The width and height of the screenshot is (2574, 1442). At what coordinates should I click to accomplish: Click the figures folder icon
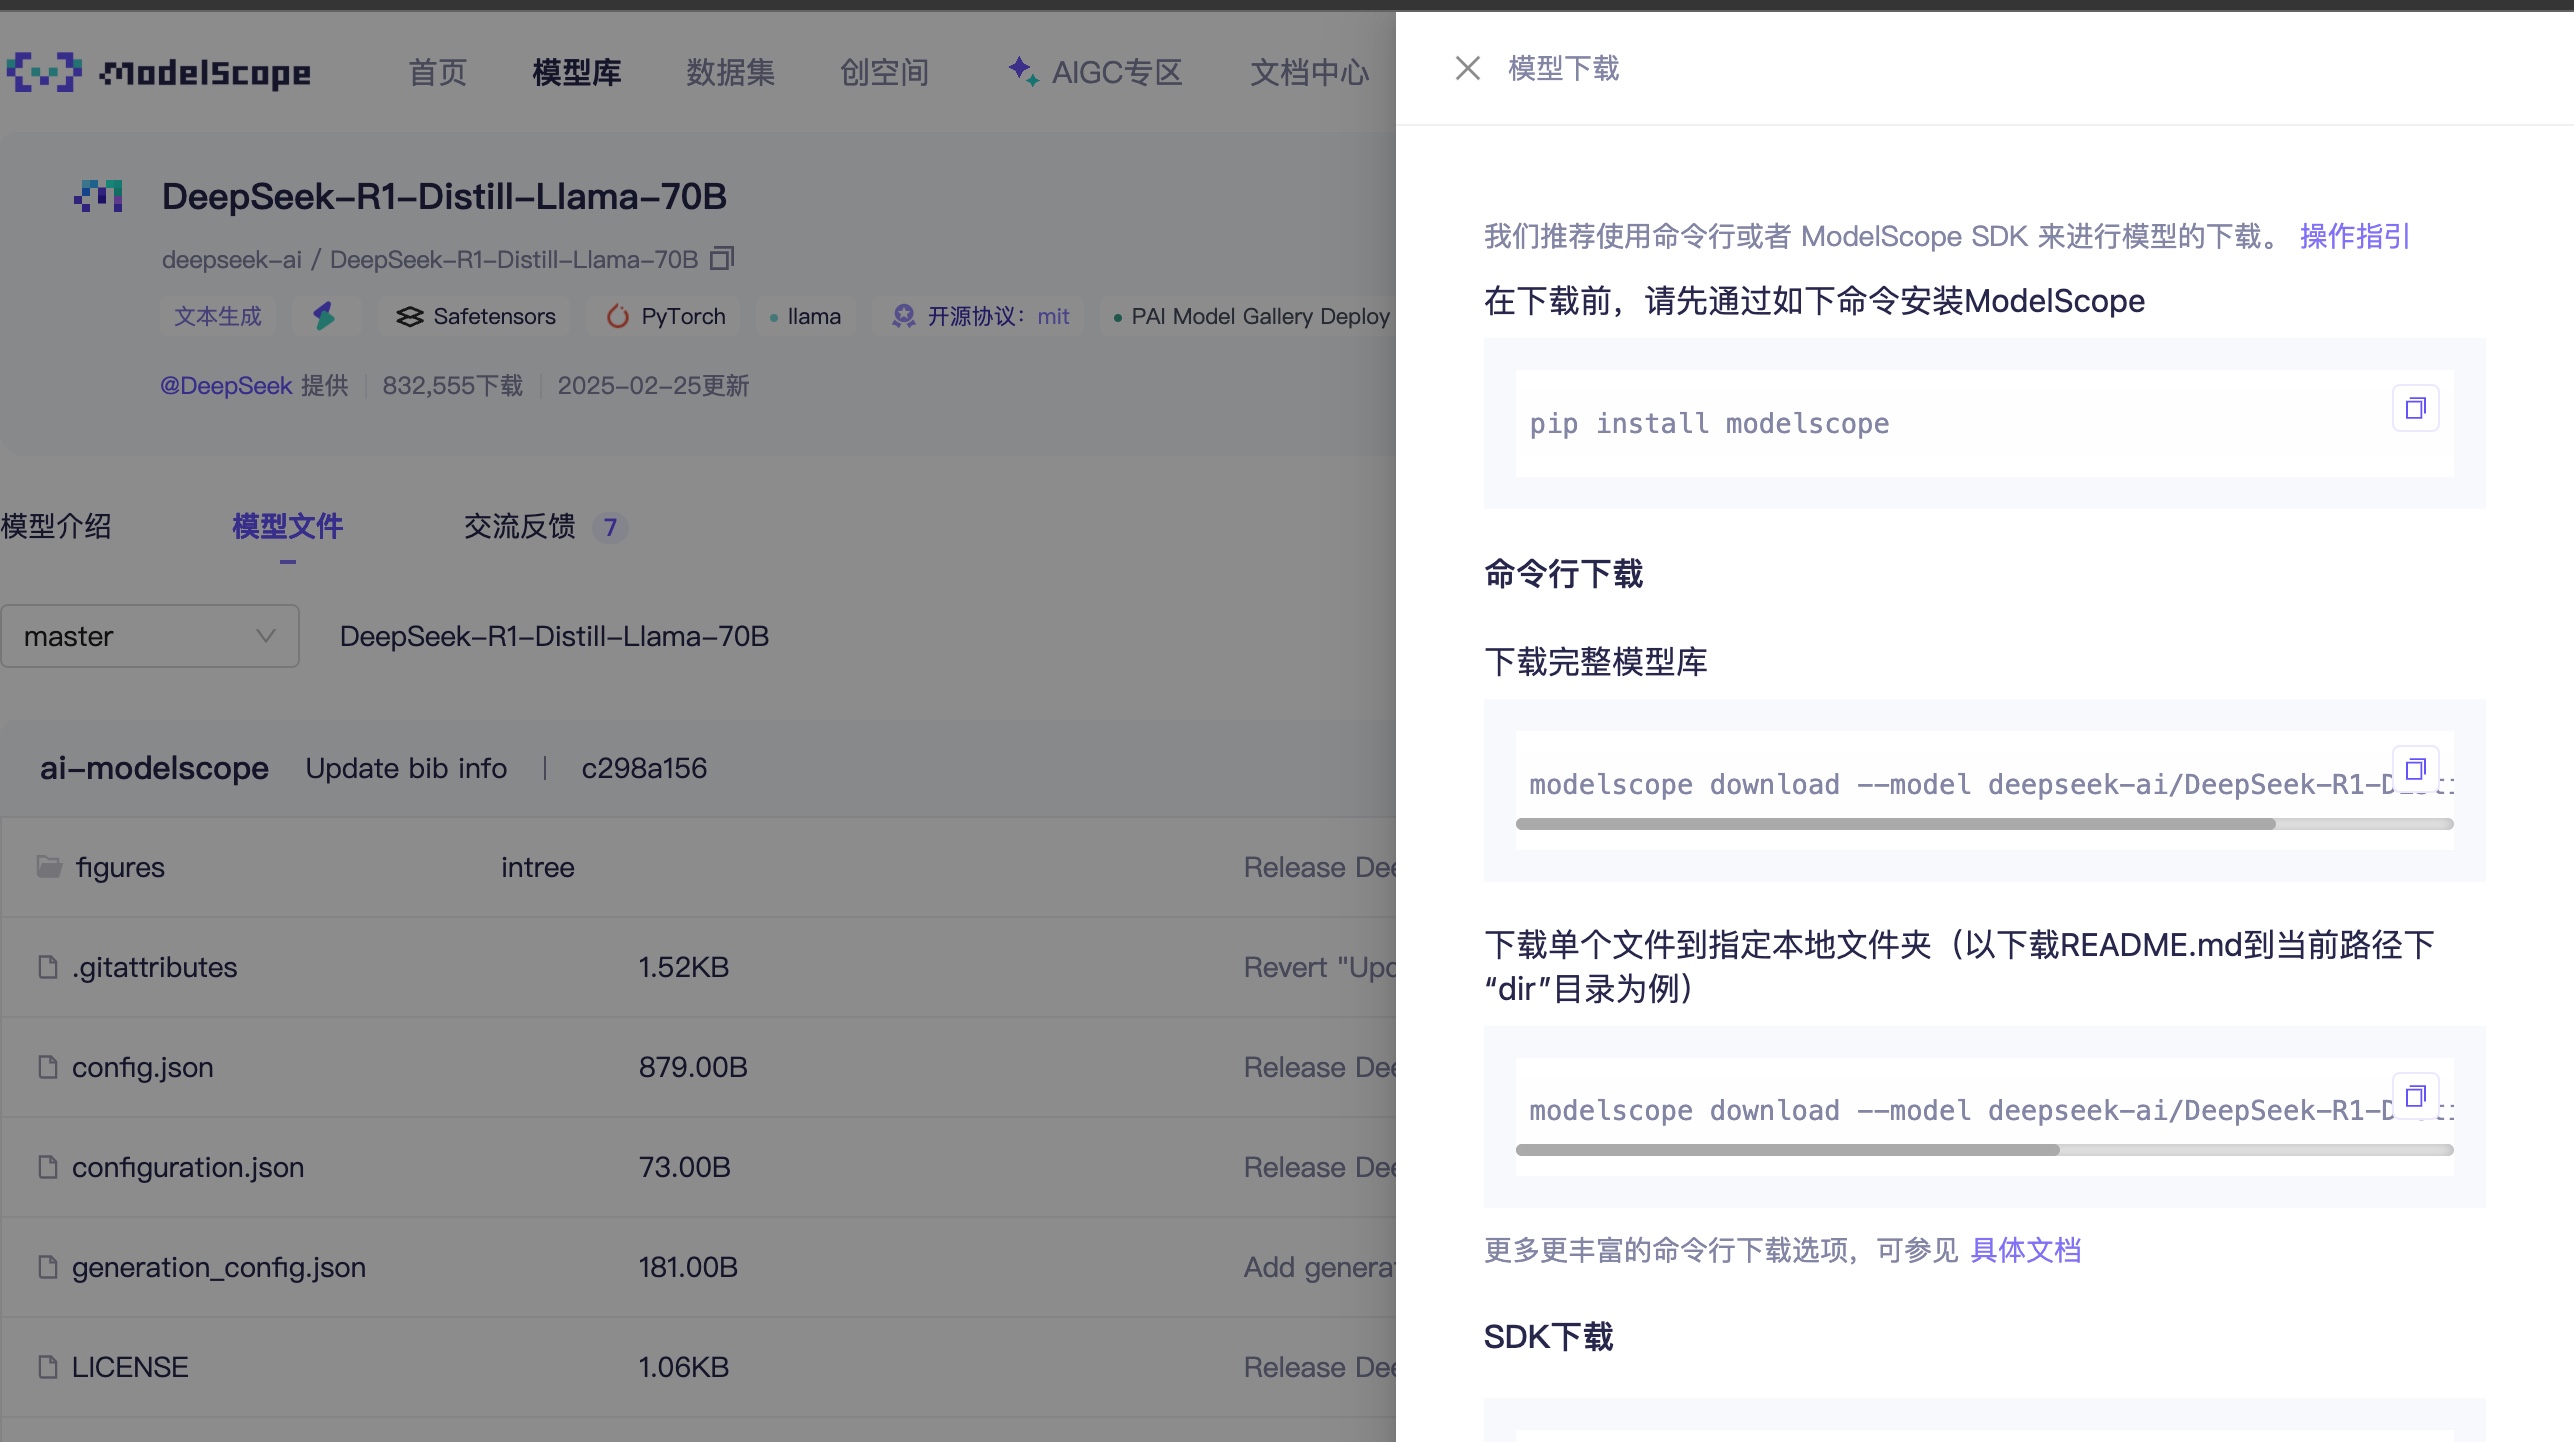click(49, 866)
